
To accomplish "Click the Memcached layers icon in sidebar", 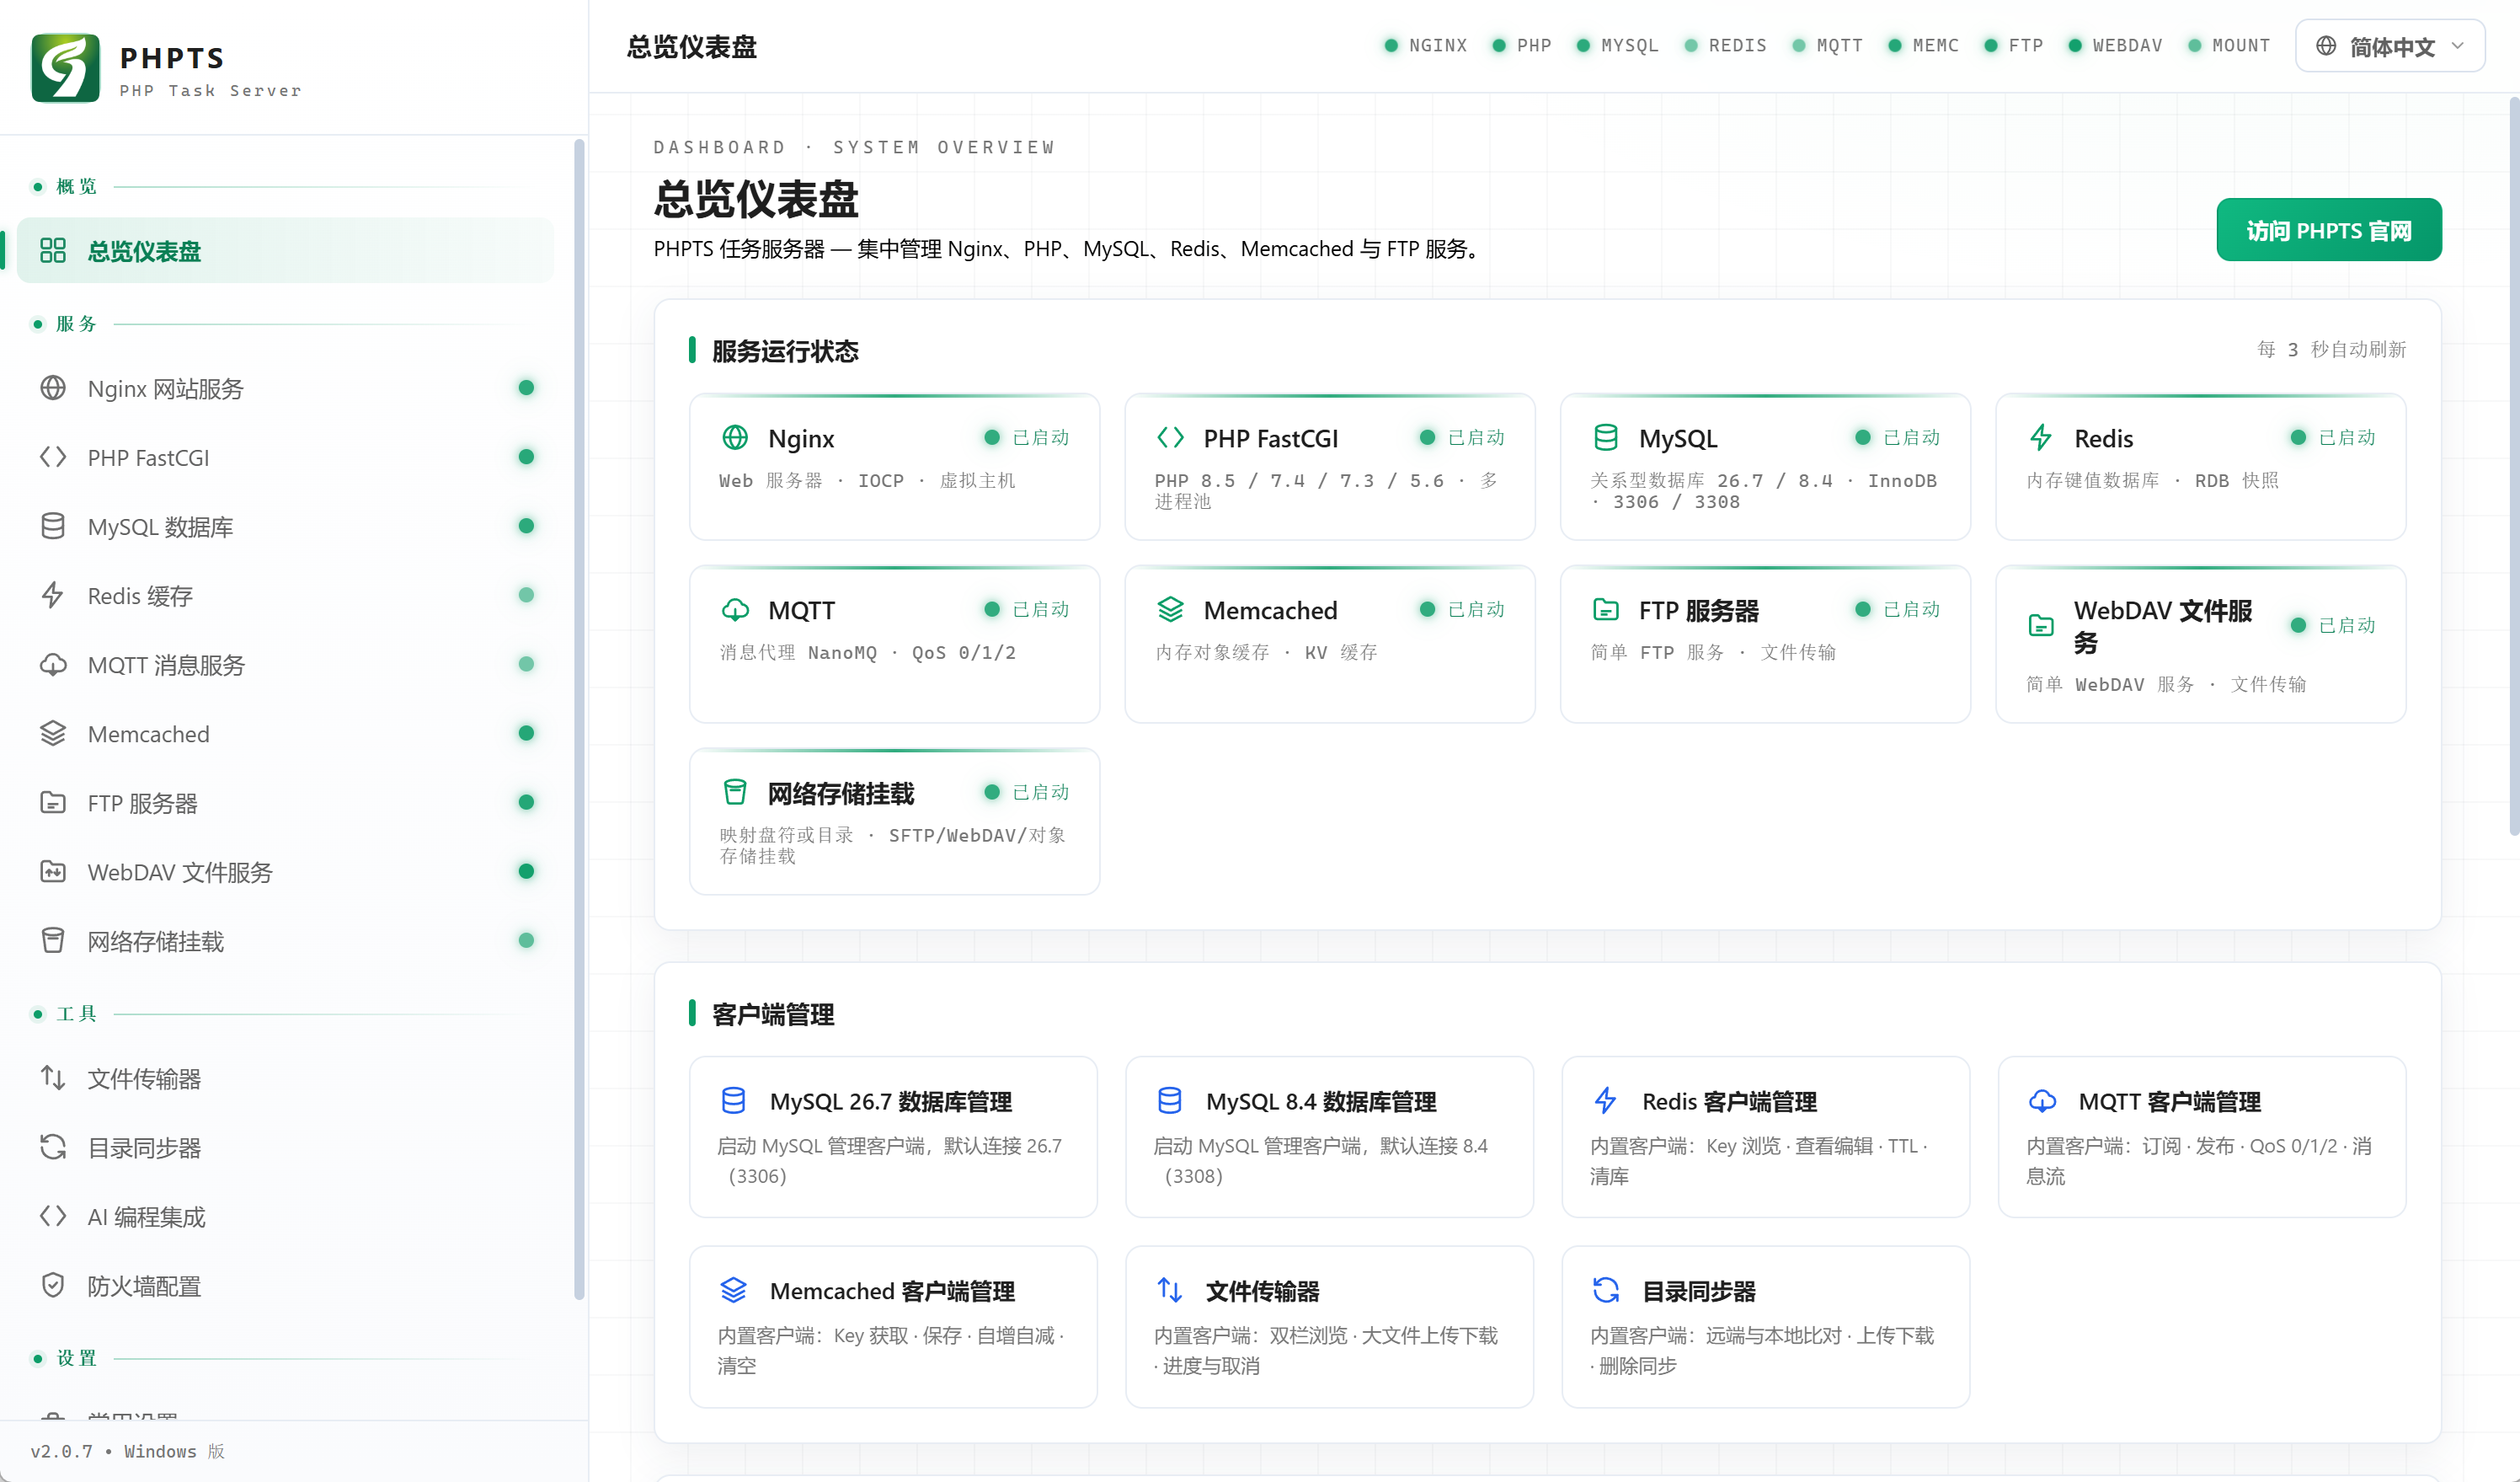I will click(x=53, y=733).
